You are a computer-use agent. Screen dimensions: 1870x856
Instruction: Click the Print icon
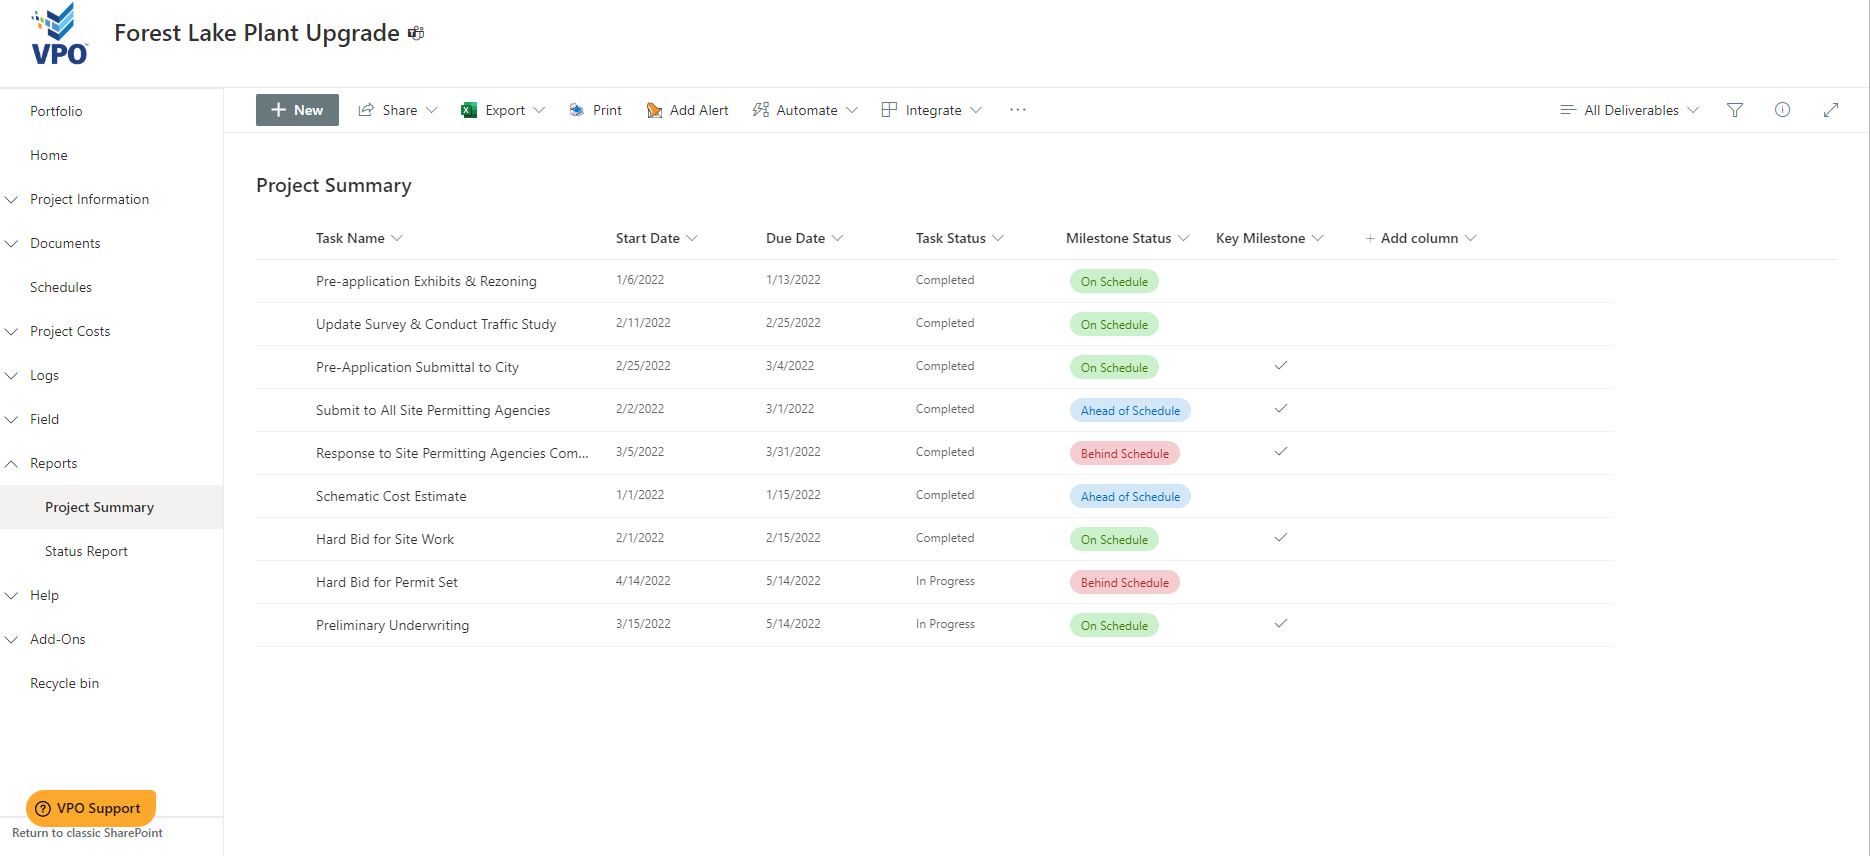577,110
